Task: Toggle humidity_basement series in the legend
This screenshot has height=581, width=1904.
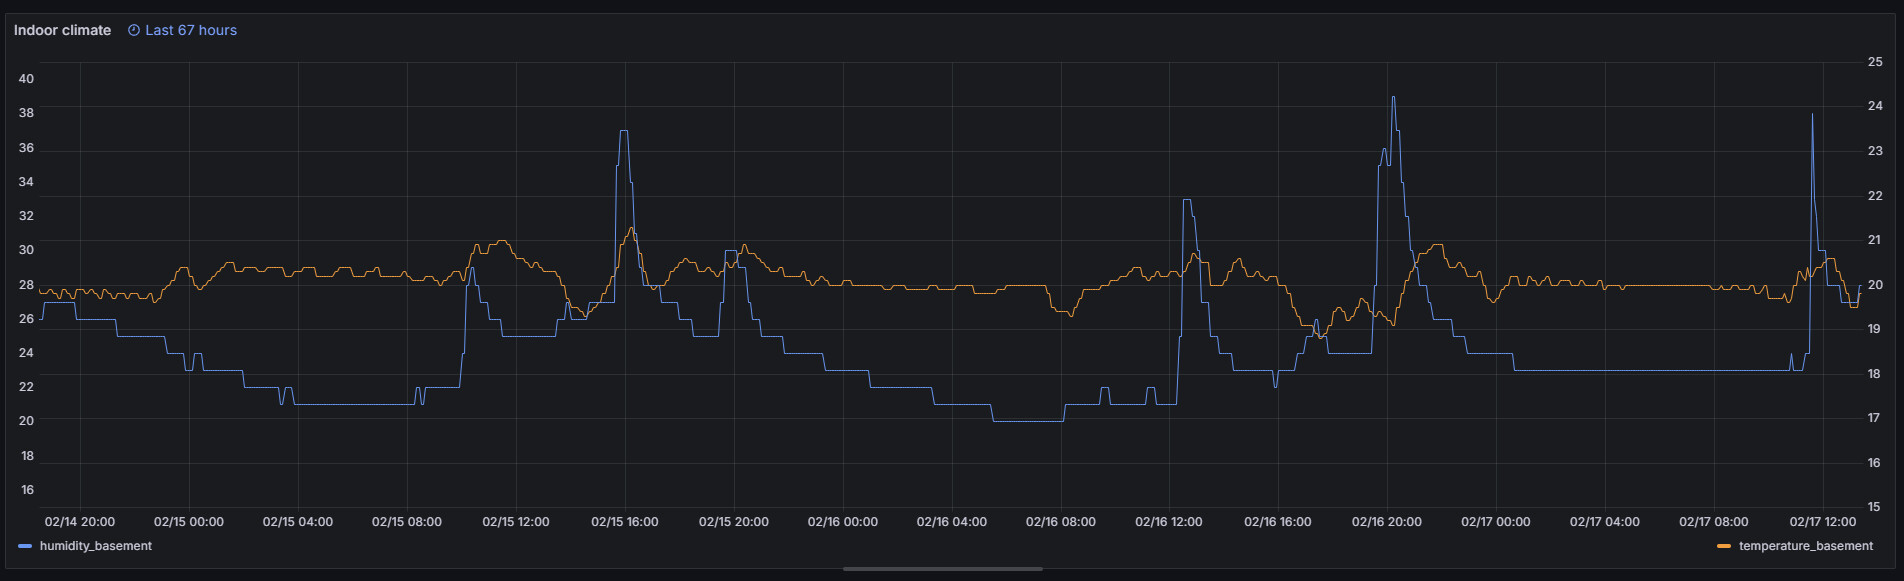Action: coord(96,546)
